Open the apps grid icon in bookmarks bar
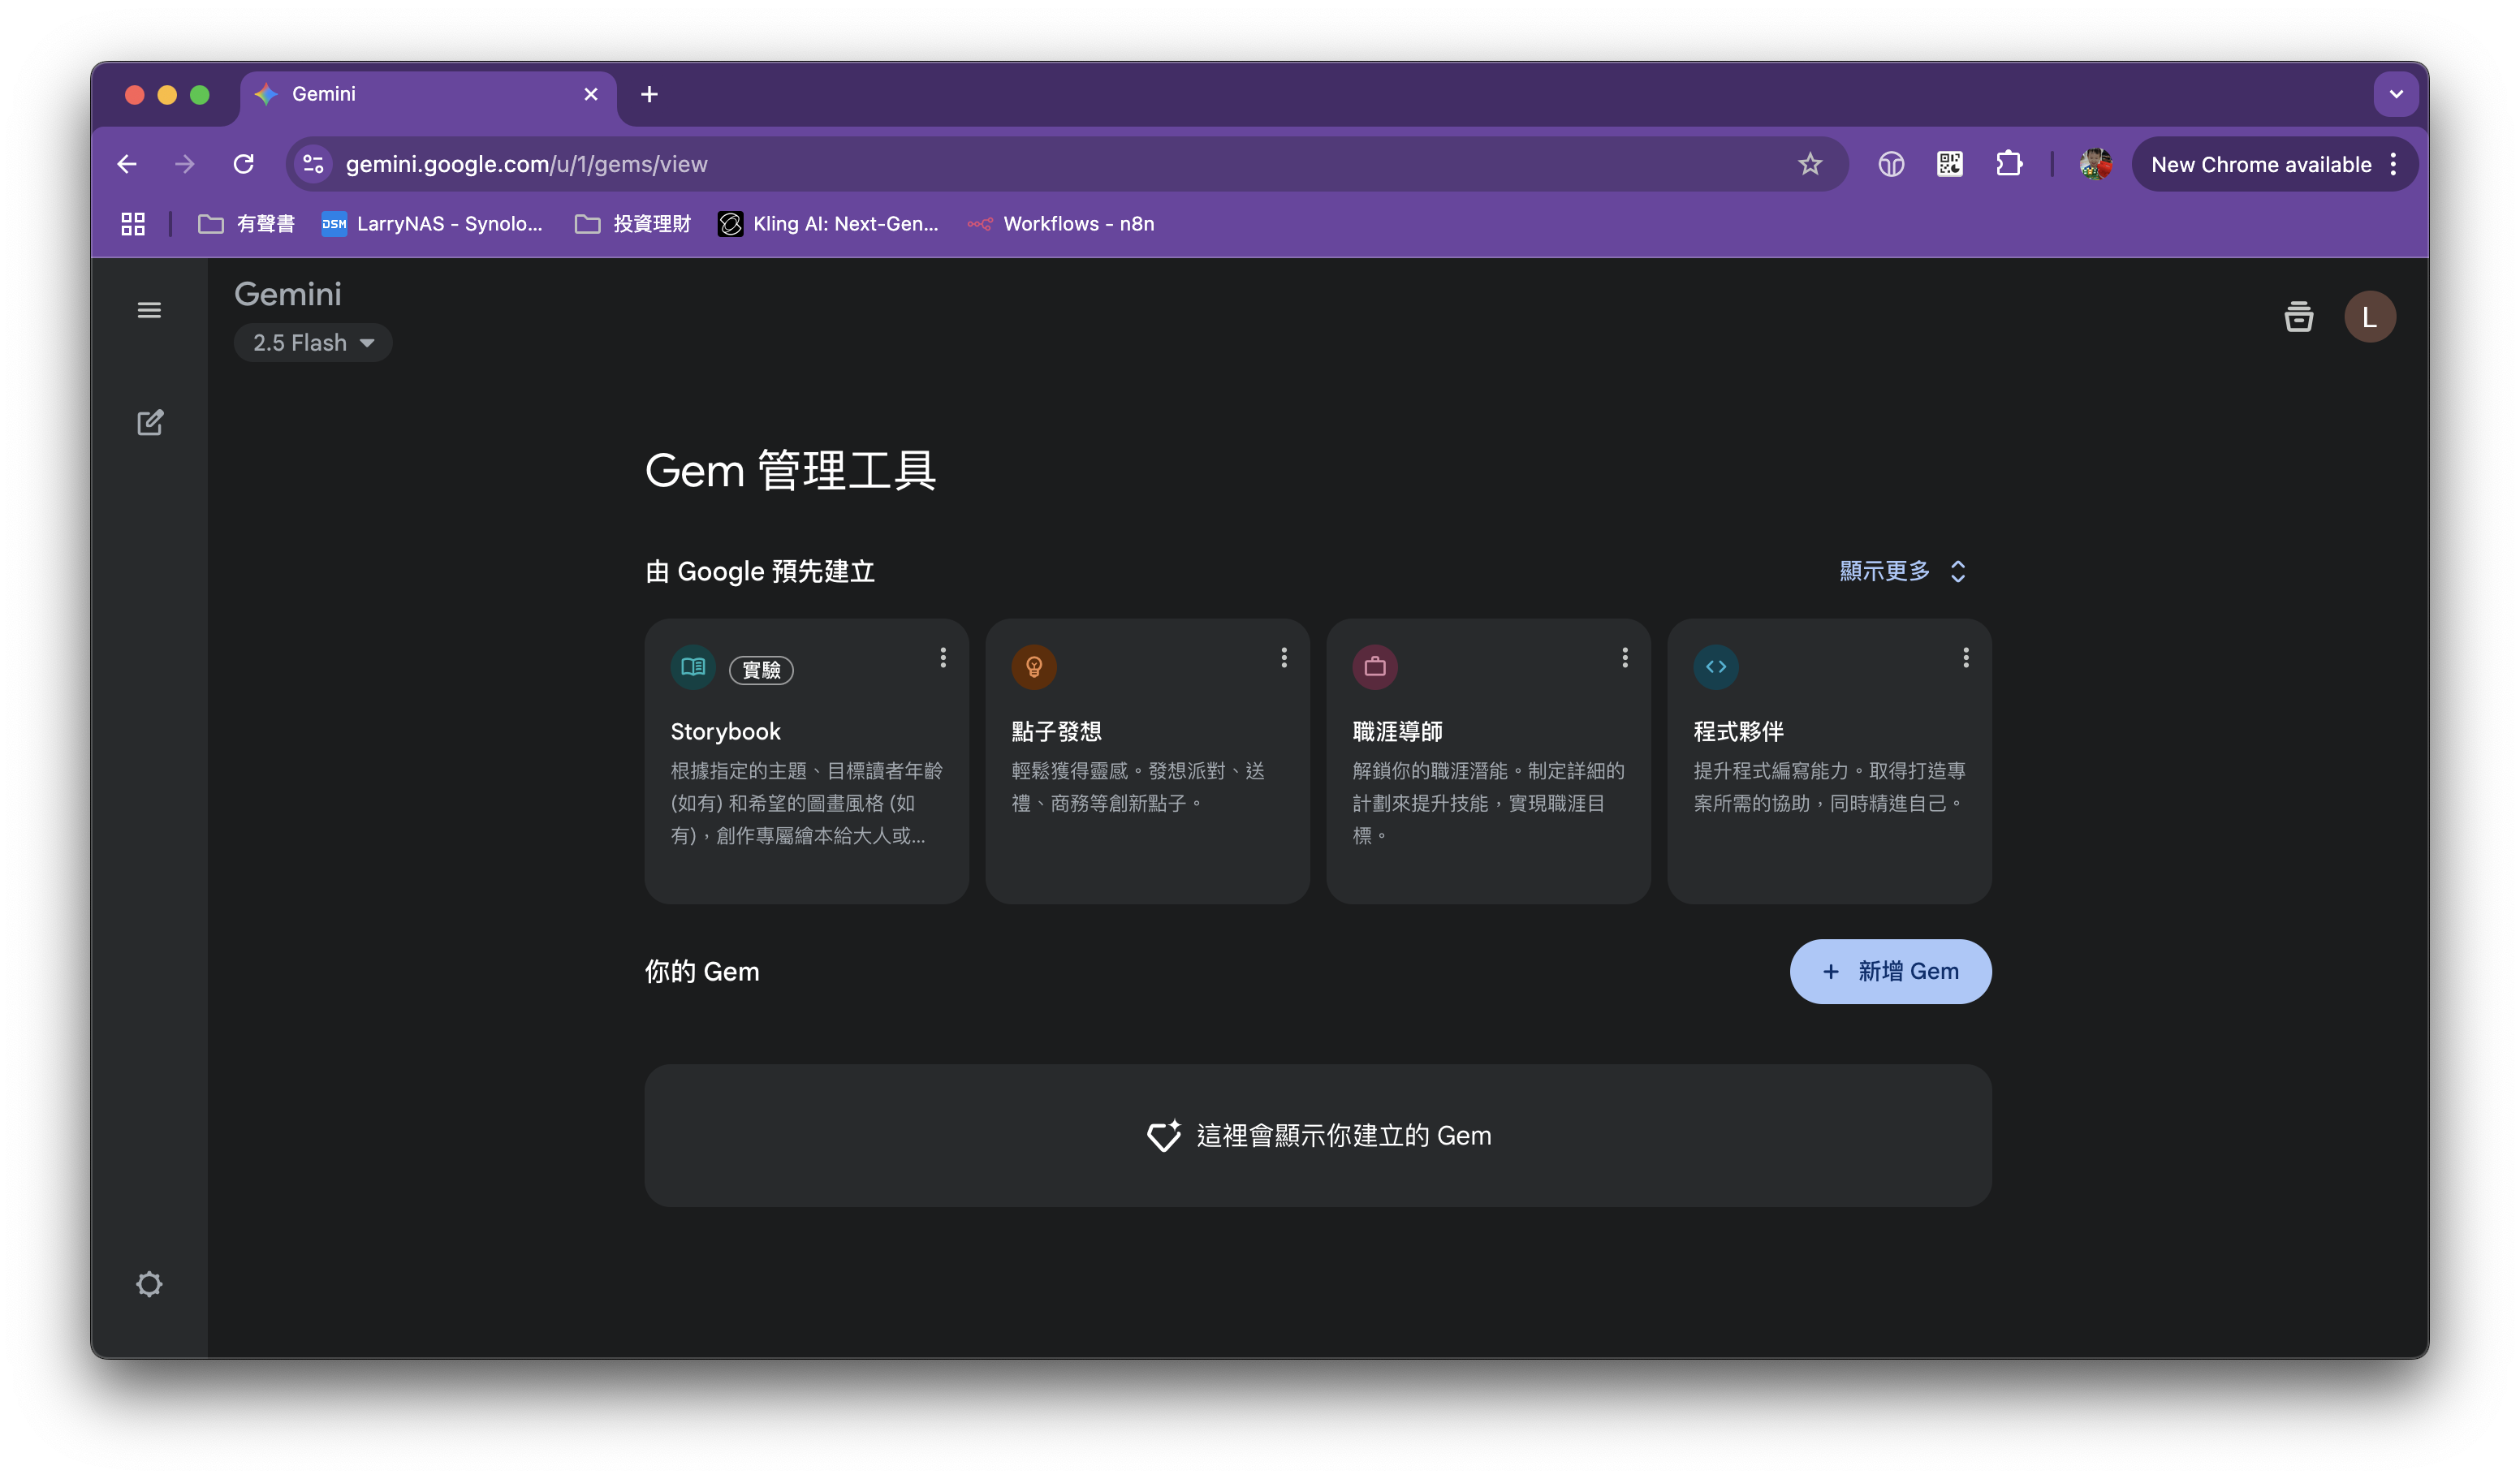Image resolution: width=2520 pixels, height=1479 pixels. click(x=133, y=224)
